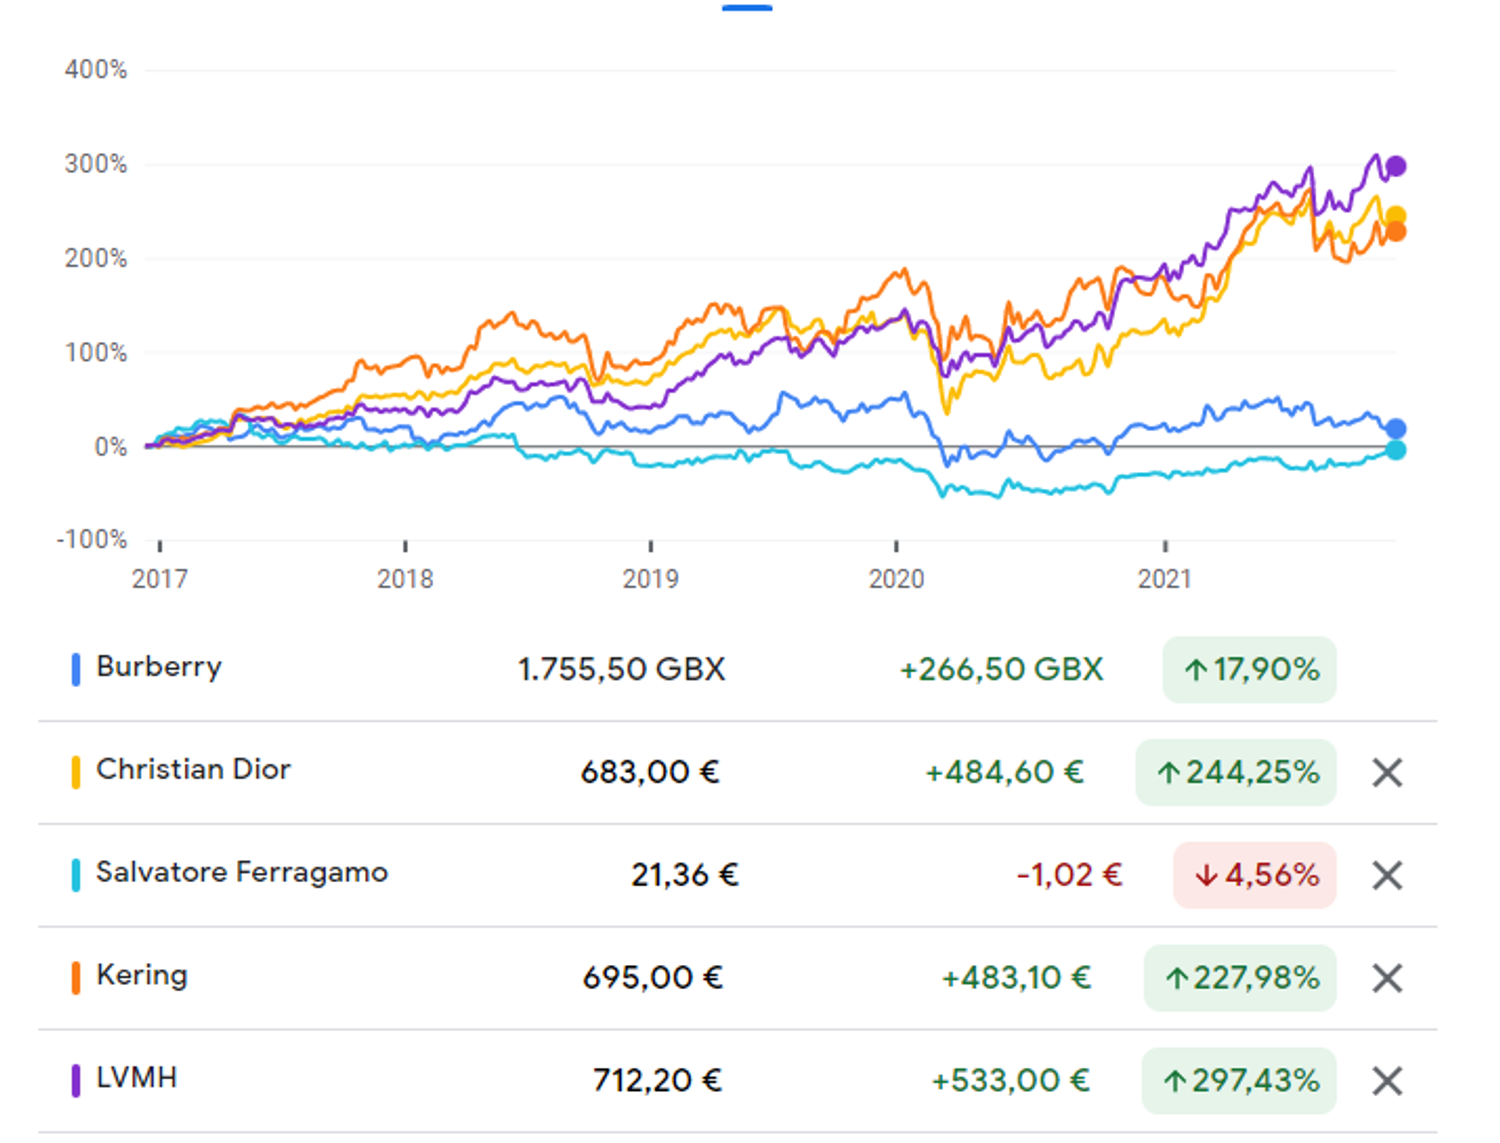Click the blue Burberry color marker
The height and width of the screenshot is (1143, 1500).
tap(76, 669)
